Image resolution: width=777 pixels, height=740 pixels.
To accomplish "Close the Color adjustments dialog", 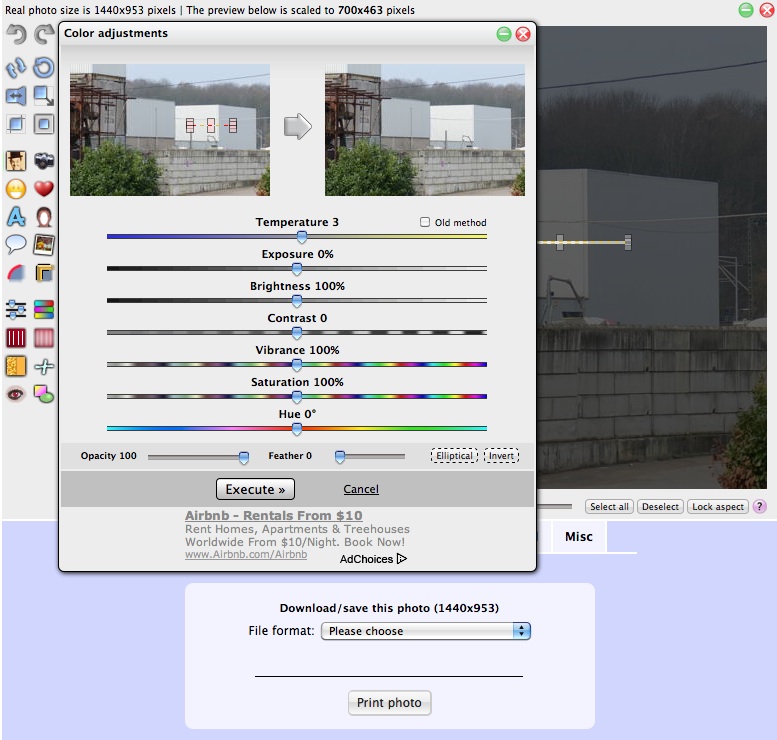I will 523,34.
